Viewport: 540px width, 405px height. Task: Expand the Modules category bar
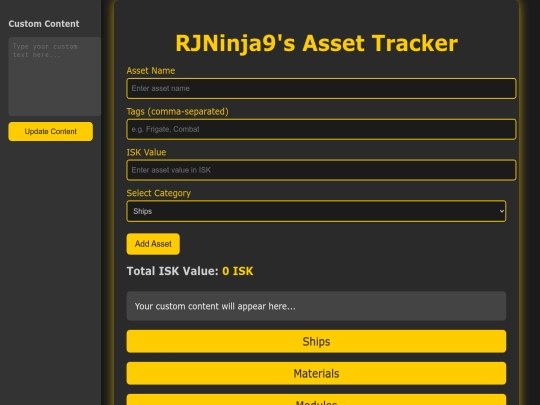coord(316,399)
